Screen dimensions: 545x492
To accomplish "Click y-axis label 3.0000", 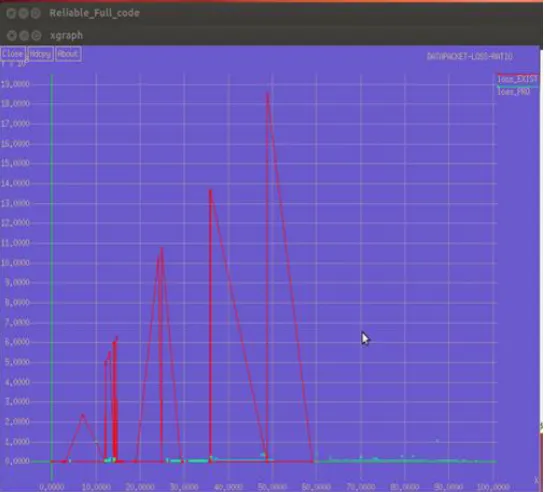I will click(x=17, y=402).
